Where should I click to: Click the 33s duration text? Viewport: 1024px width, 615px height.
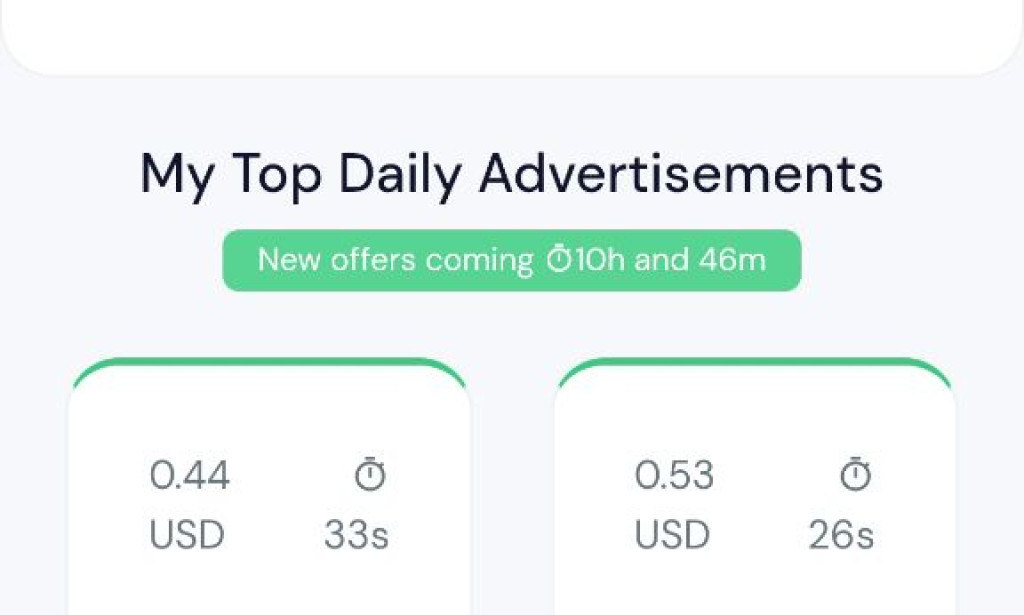tap(355, 534)
